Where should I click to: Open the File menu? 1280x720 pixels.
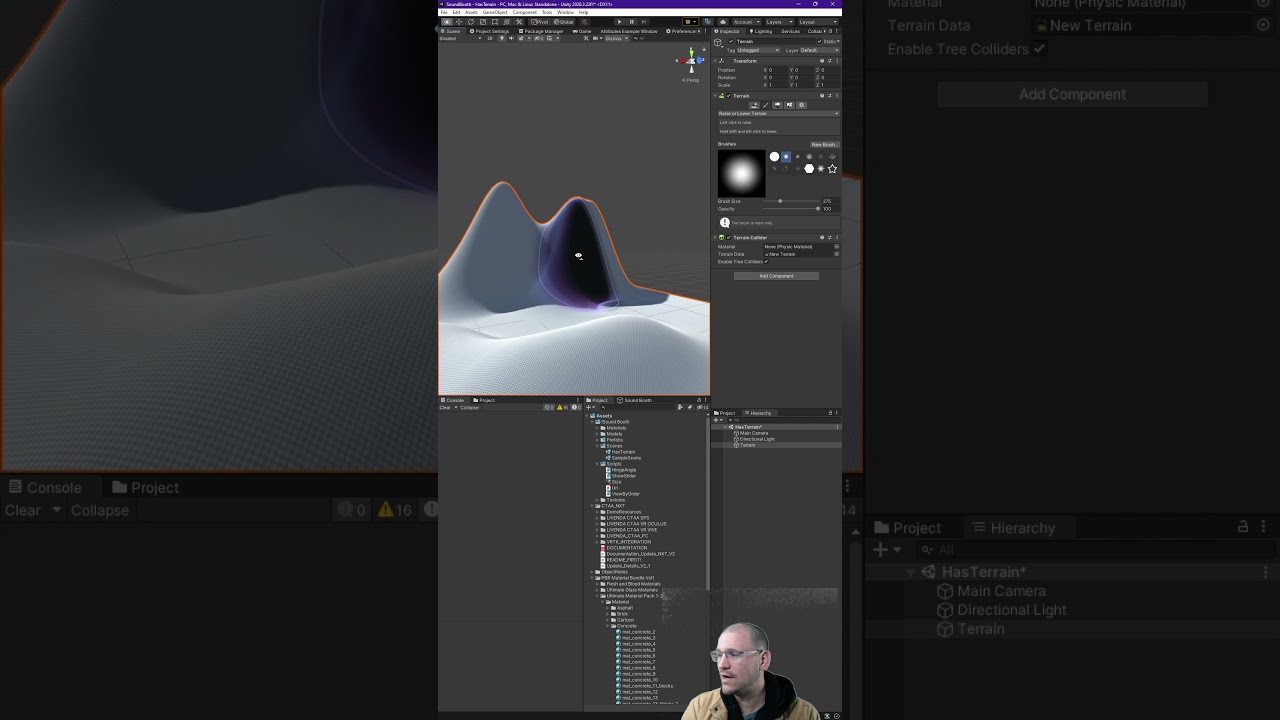[444, 12]
